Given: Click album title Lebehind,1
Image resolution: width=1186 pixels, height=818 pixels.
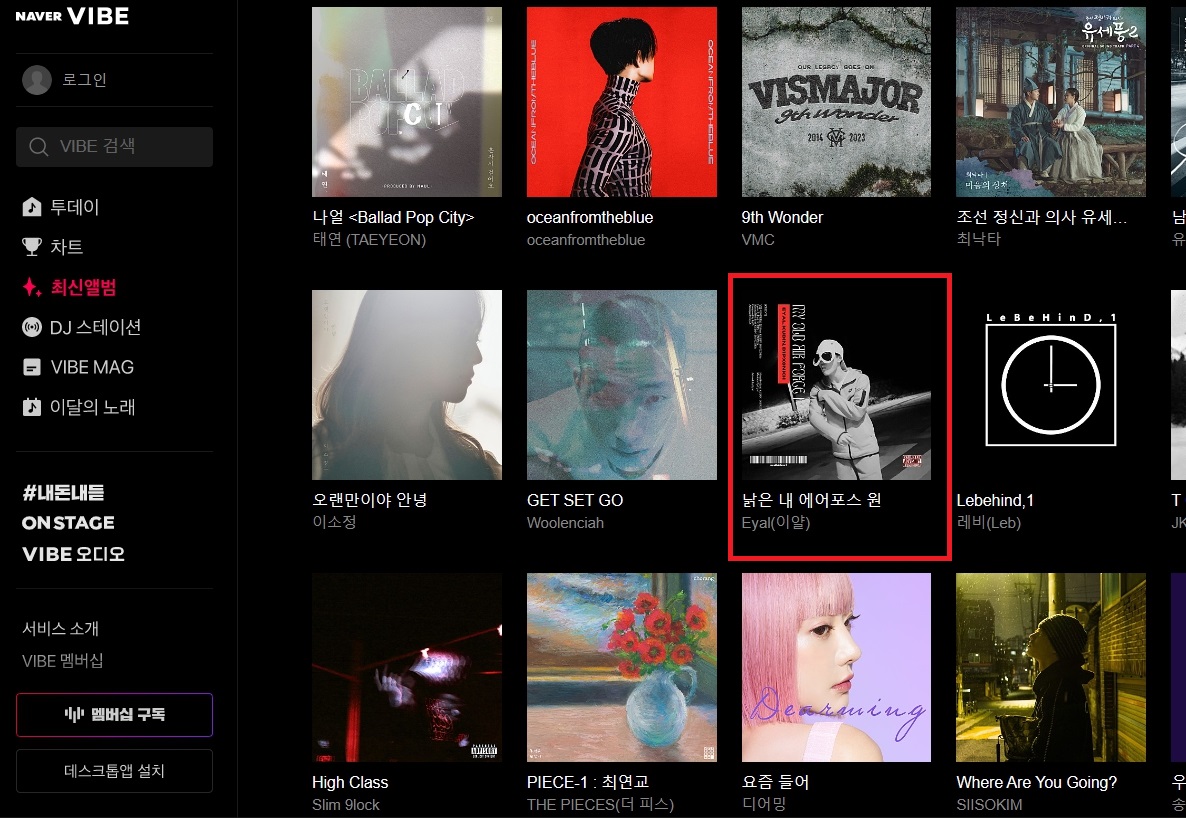Looking at the screenshot, I should tap(995, 500).
